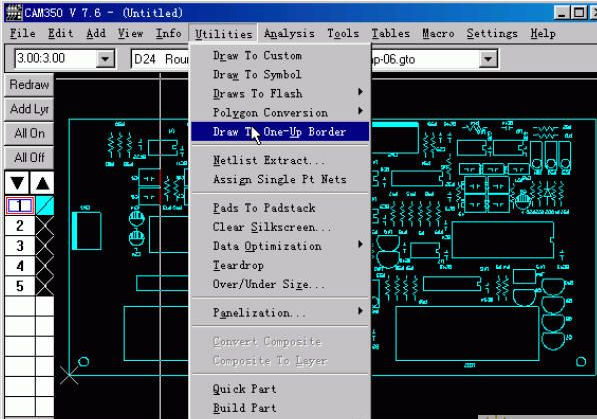Click the All Off layers button
The width and height of the screenshot is (597, 419).
29,158
